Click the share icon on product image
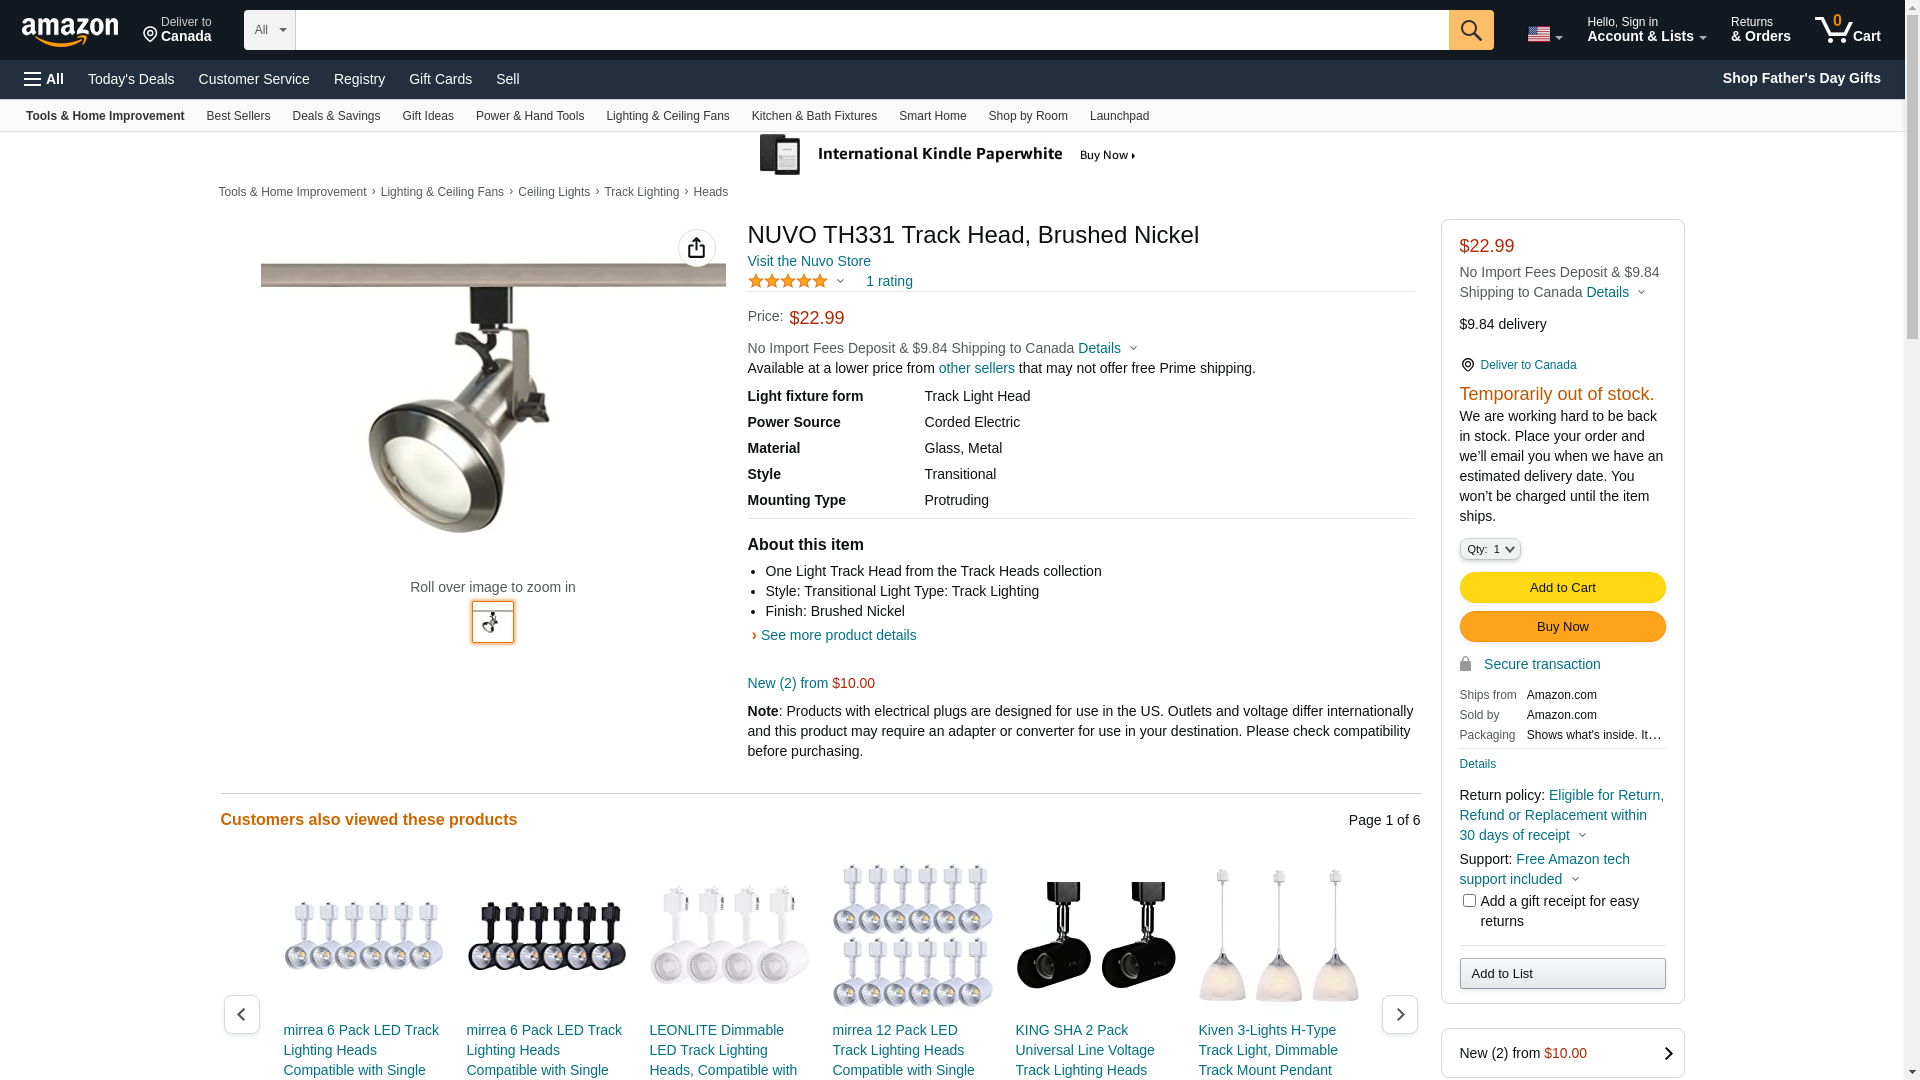Screen dimensions: 1920x1080 pyautogui.click(x=697, y=248)
